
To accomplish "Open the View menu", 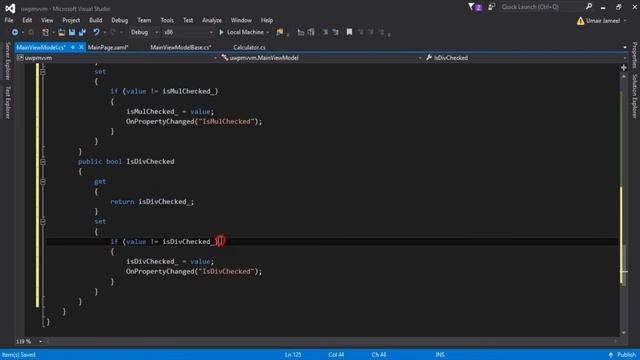I will pyautogui.click(x=47, y=20).
